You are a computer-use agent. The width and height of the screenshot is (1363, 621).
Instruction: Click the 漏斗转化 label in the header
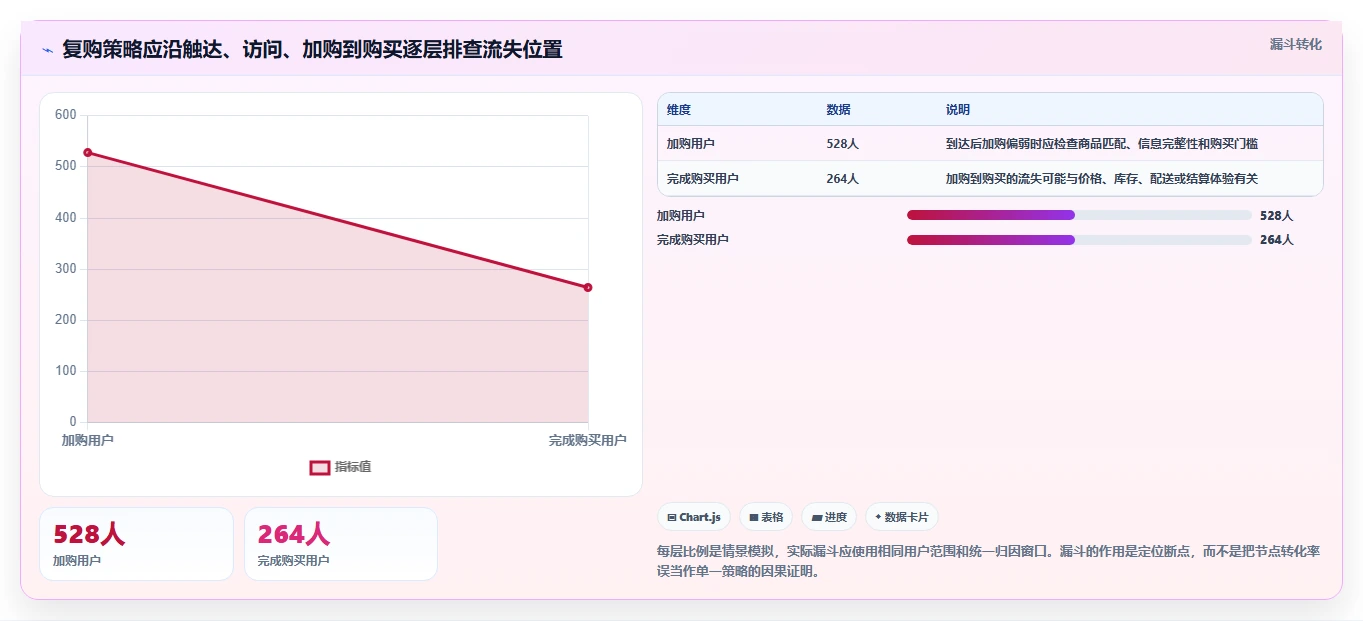click(x=1296, y=44)
